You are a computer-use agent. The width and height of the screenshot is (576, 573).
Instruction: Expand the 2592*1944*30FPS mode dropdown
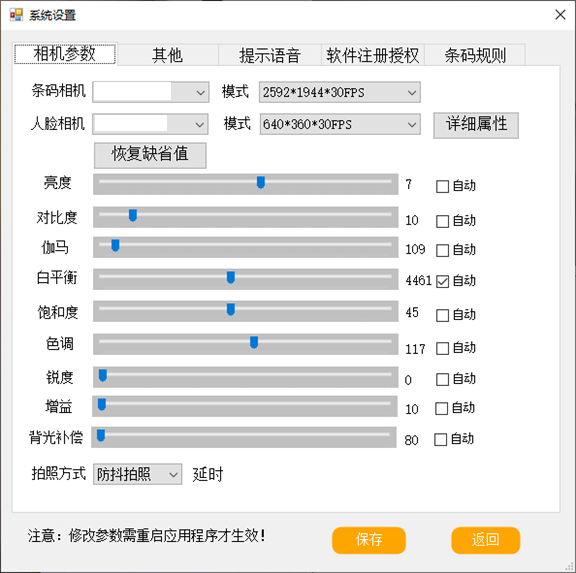point(340,92)
